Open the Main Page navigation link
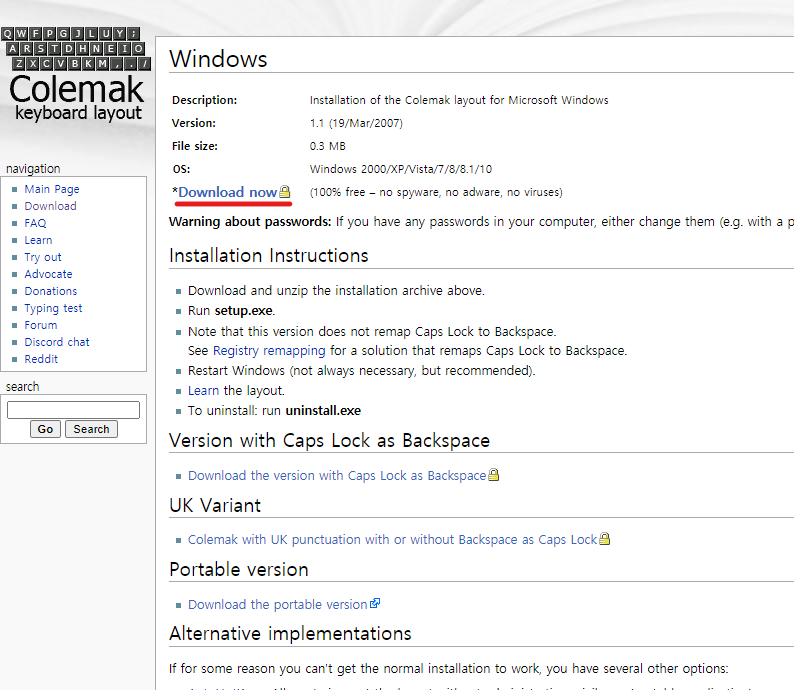The image size is (794, 690). [52, 189]
